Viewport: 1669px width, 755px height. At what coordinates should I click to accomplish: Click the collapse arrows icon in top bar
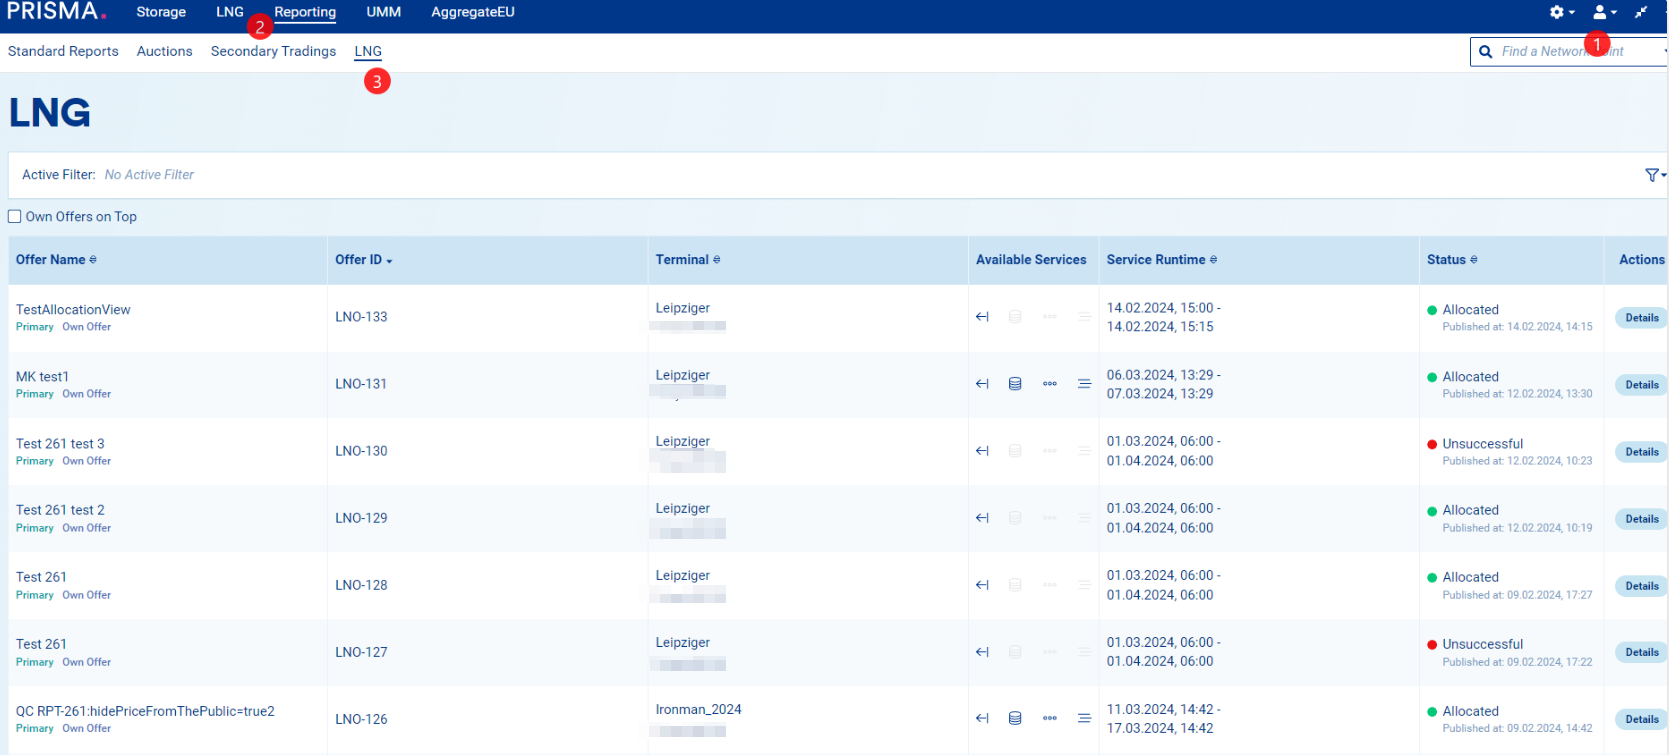1641,12
